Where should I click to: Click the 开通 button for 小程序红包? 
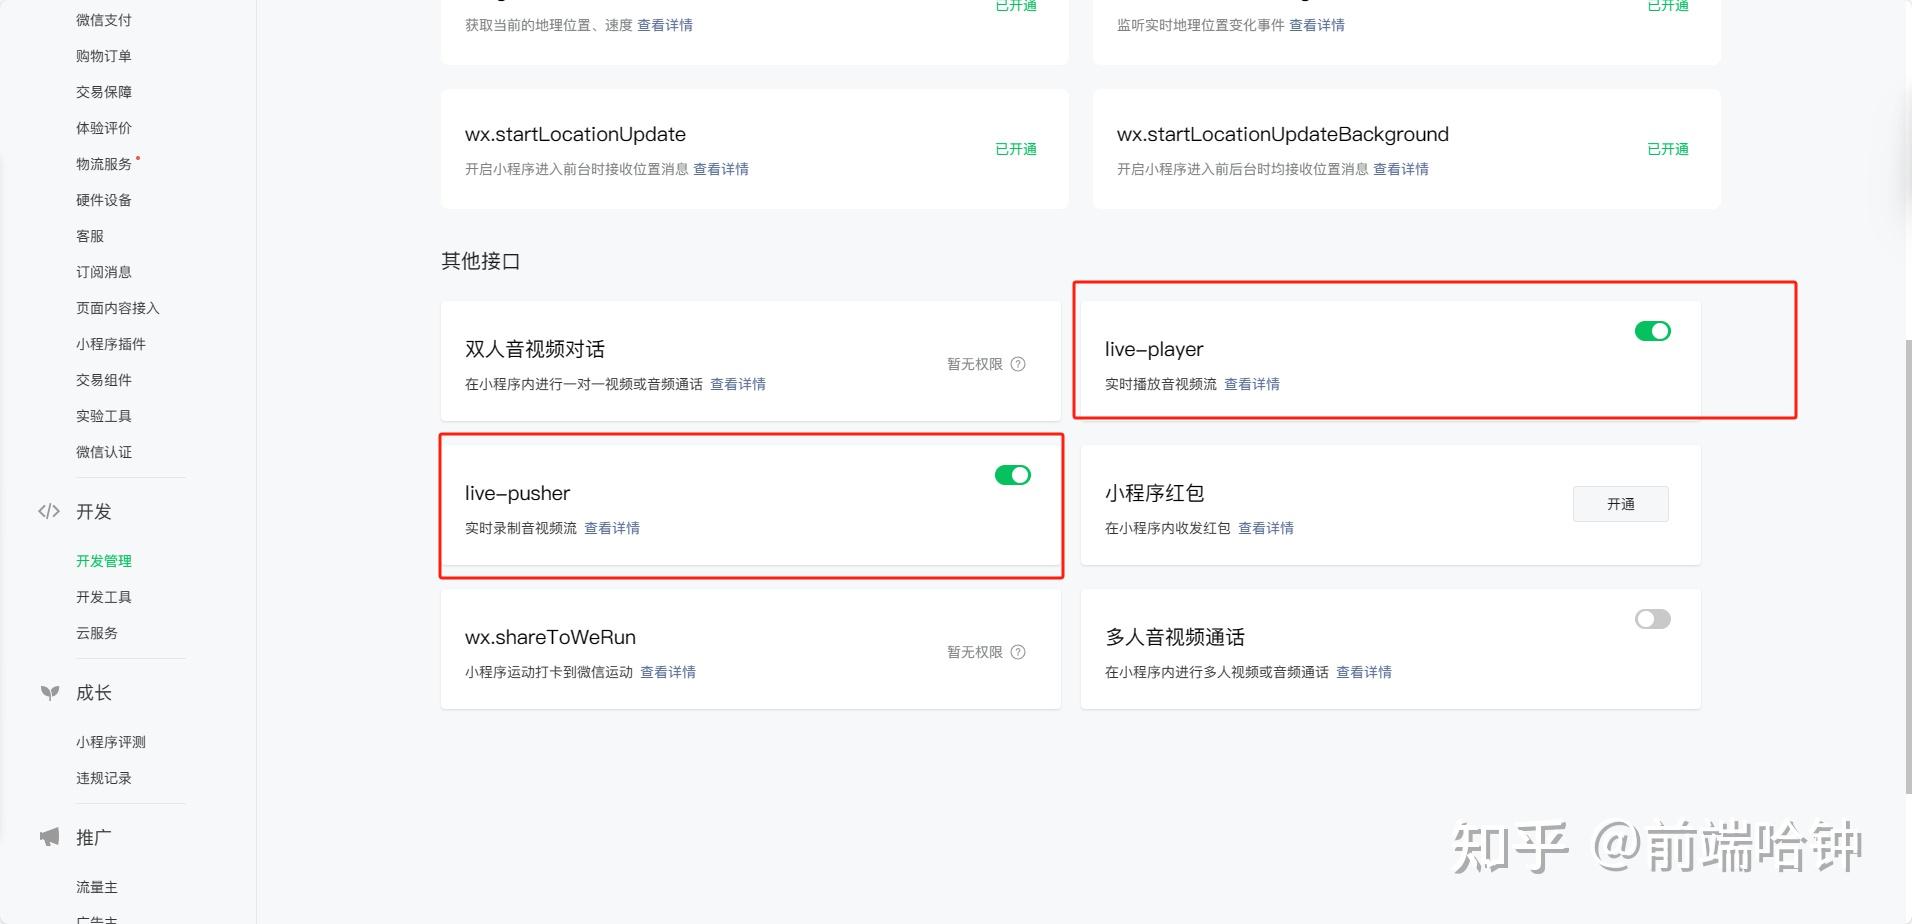[1620, 504]
